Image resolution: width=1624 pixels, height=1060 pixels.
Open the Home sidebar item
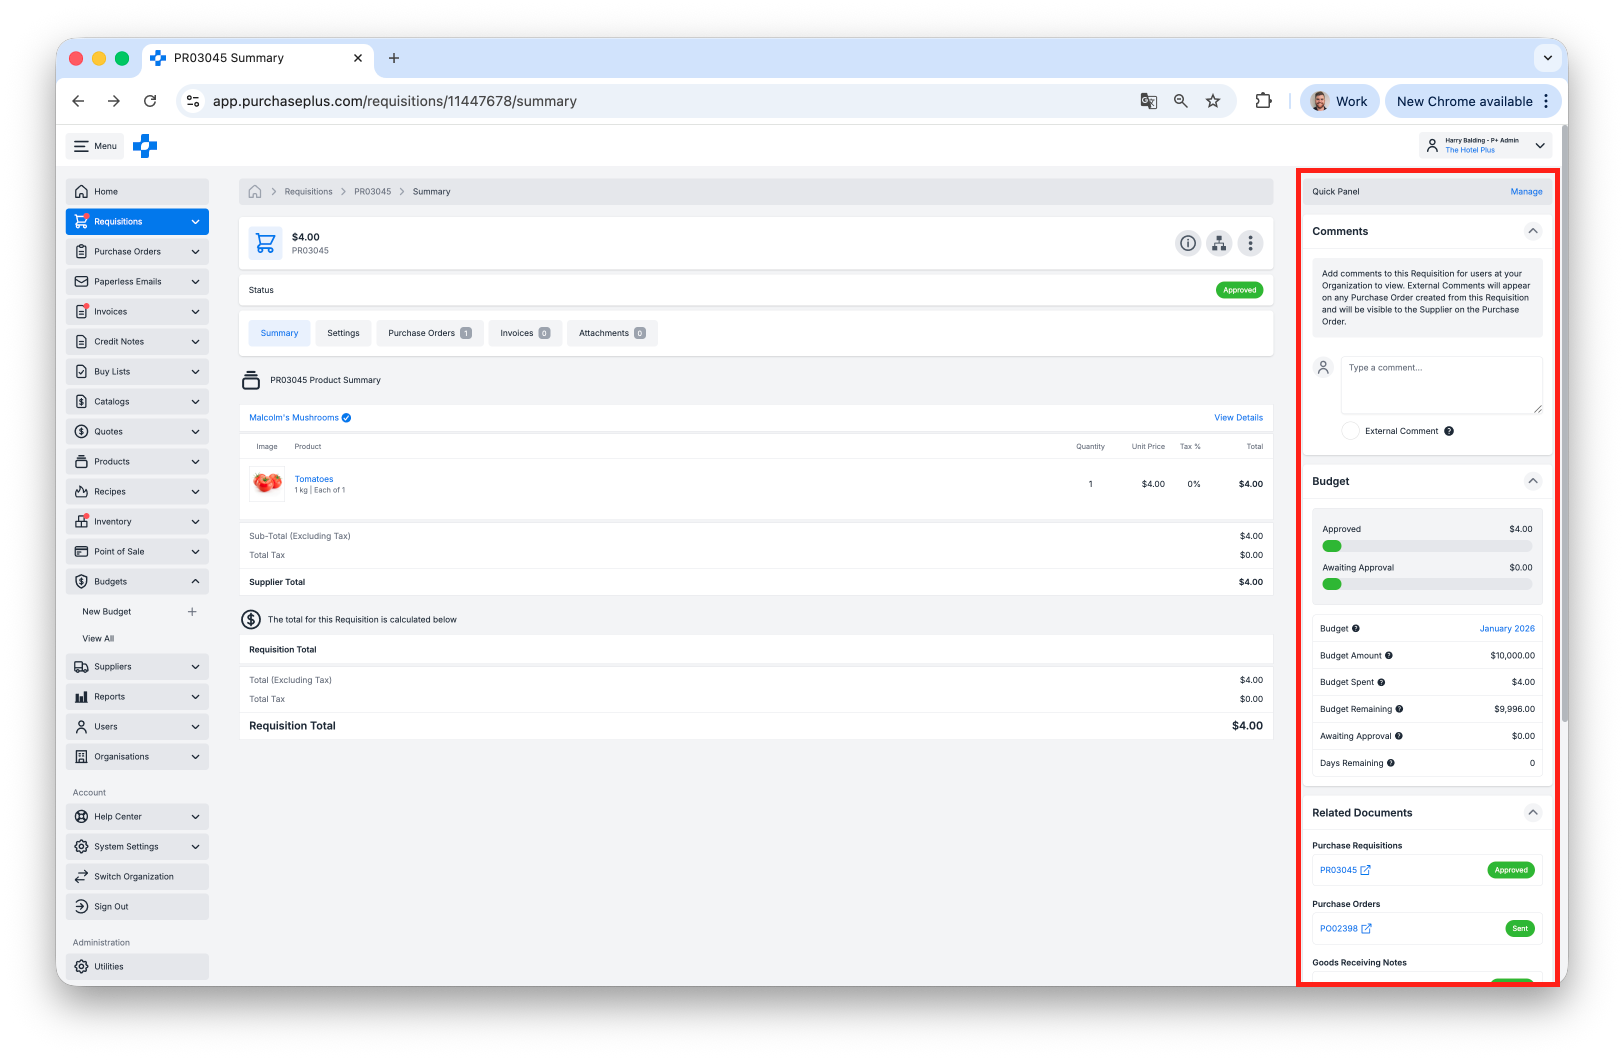(137, 192)
